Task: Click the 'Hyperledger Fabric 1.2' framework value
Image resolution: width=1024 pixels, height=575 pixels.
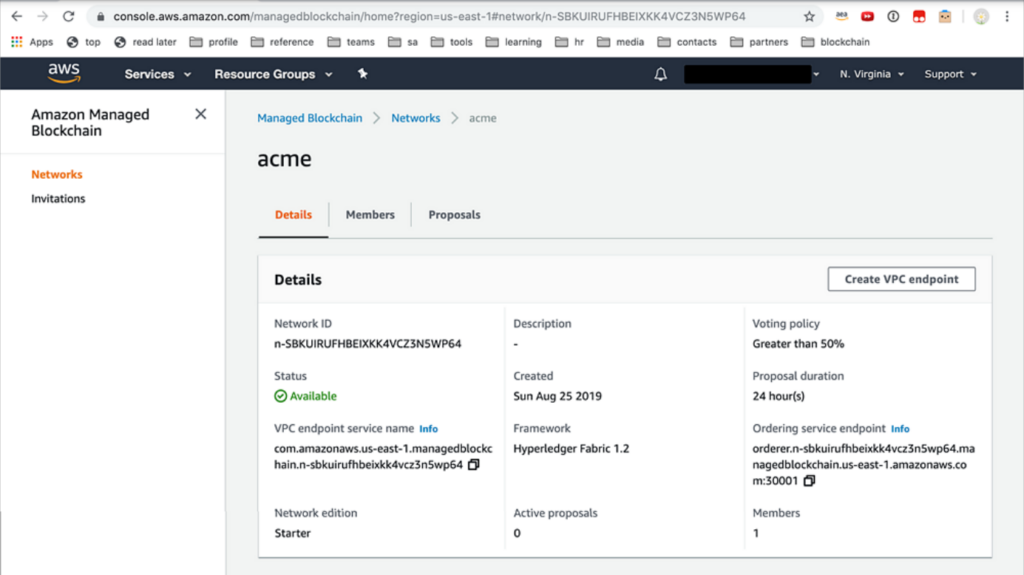Action: [571, 449]
